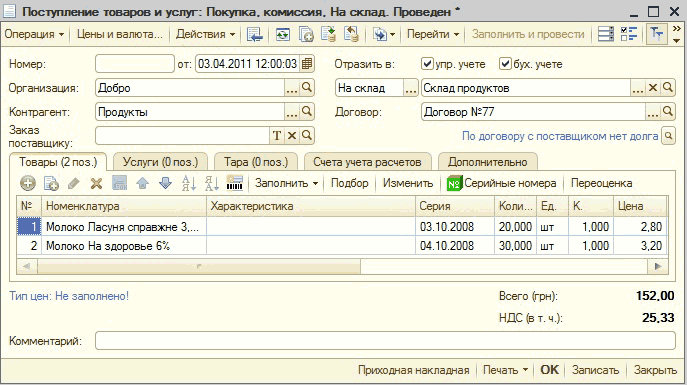Expand the Заполнить dropdown
This screenshot has width=687, height=385.
[287, 183]
